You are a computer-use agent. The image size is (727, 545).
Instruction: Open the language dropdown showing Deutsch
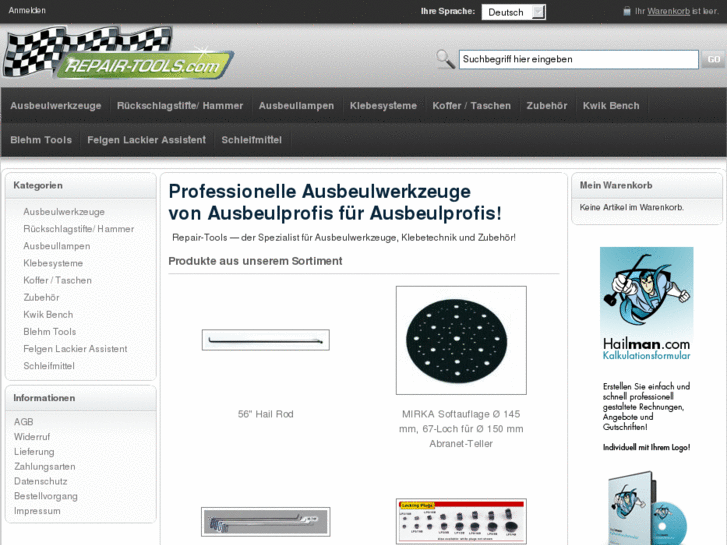(x=513, y=12)
